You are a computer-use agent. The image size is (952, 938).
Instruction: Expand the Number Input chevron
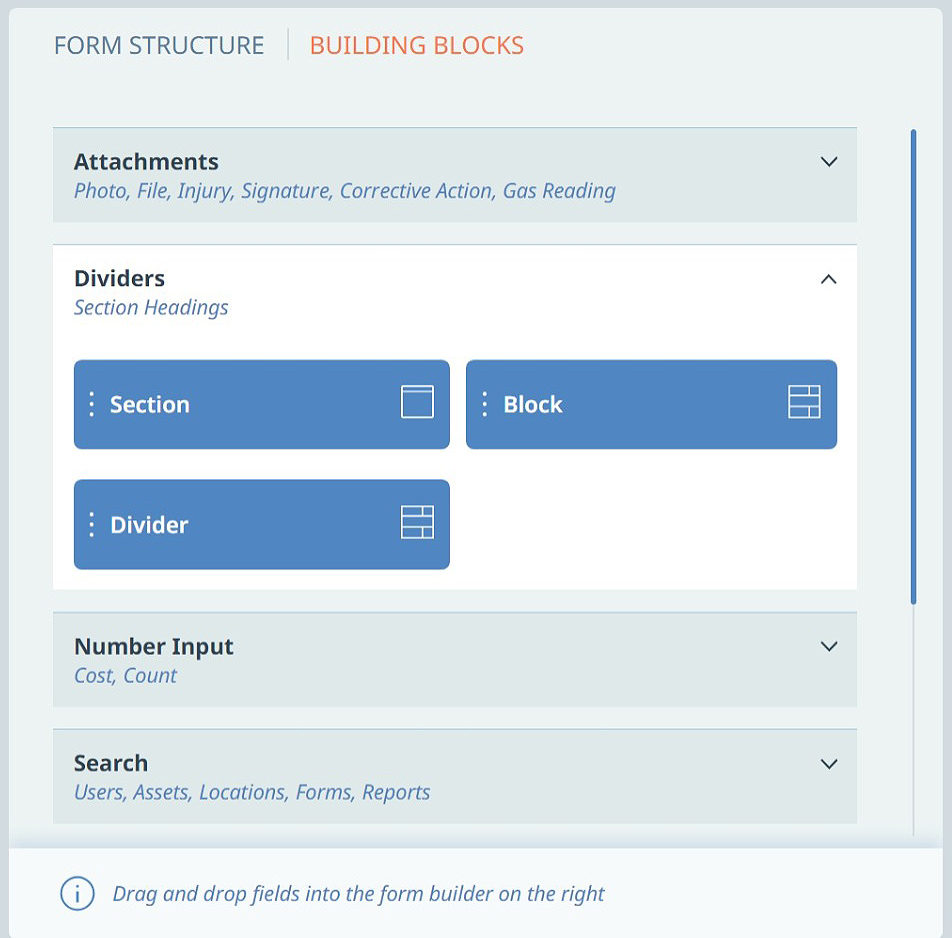pos(829,647)
